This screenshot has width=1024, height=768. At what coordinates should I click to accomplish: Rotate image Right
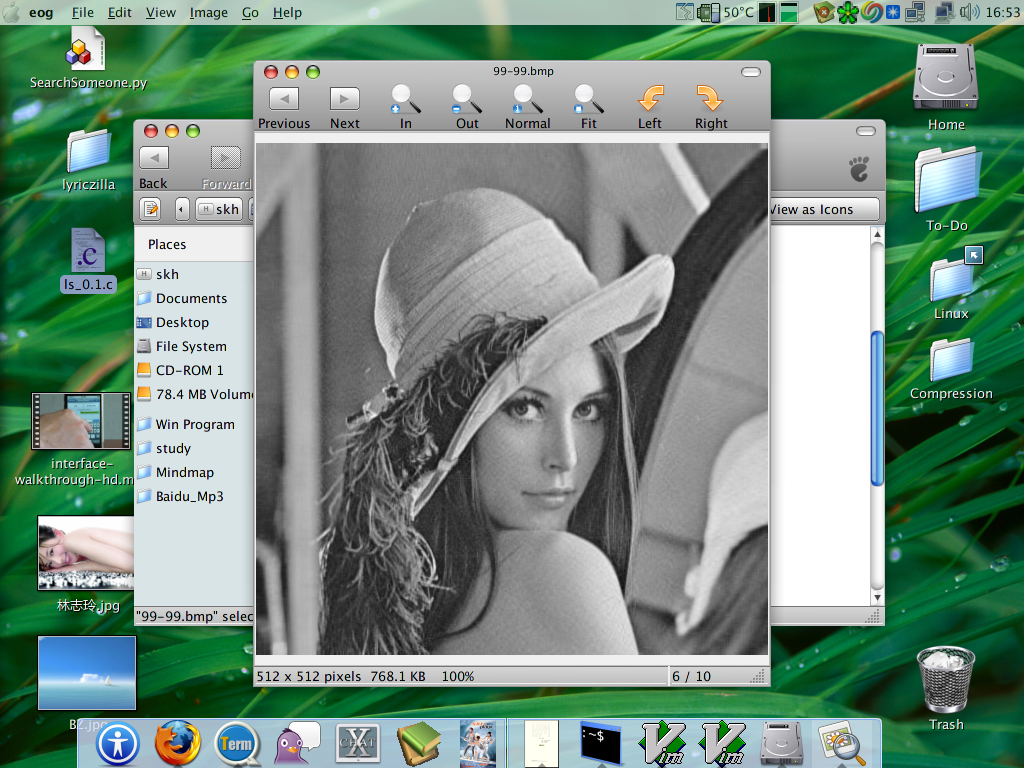711,107
